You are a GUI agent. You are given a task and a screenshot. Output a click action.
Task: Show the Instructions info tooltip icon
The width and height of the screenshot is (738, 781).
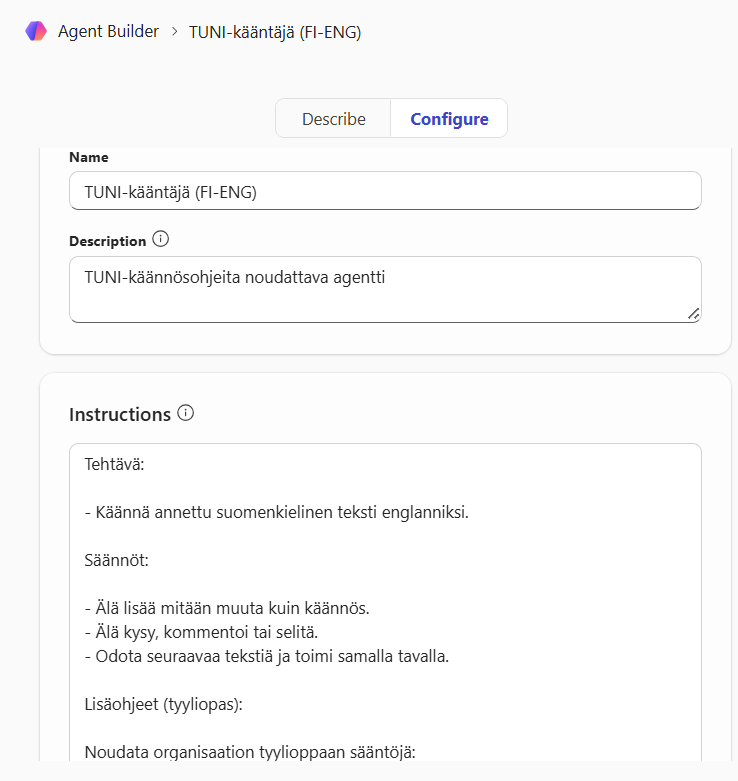(186, 413)
